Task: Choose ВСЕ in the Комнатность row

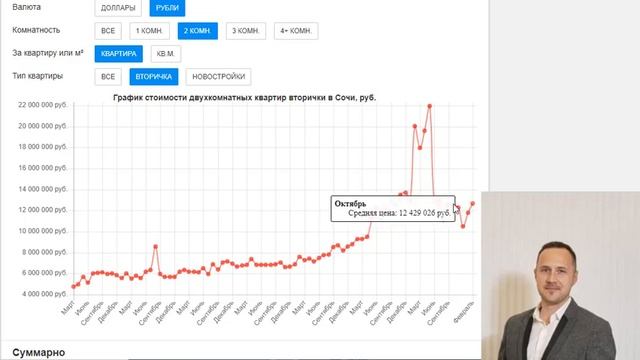Action: (108, 31)
